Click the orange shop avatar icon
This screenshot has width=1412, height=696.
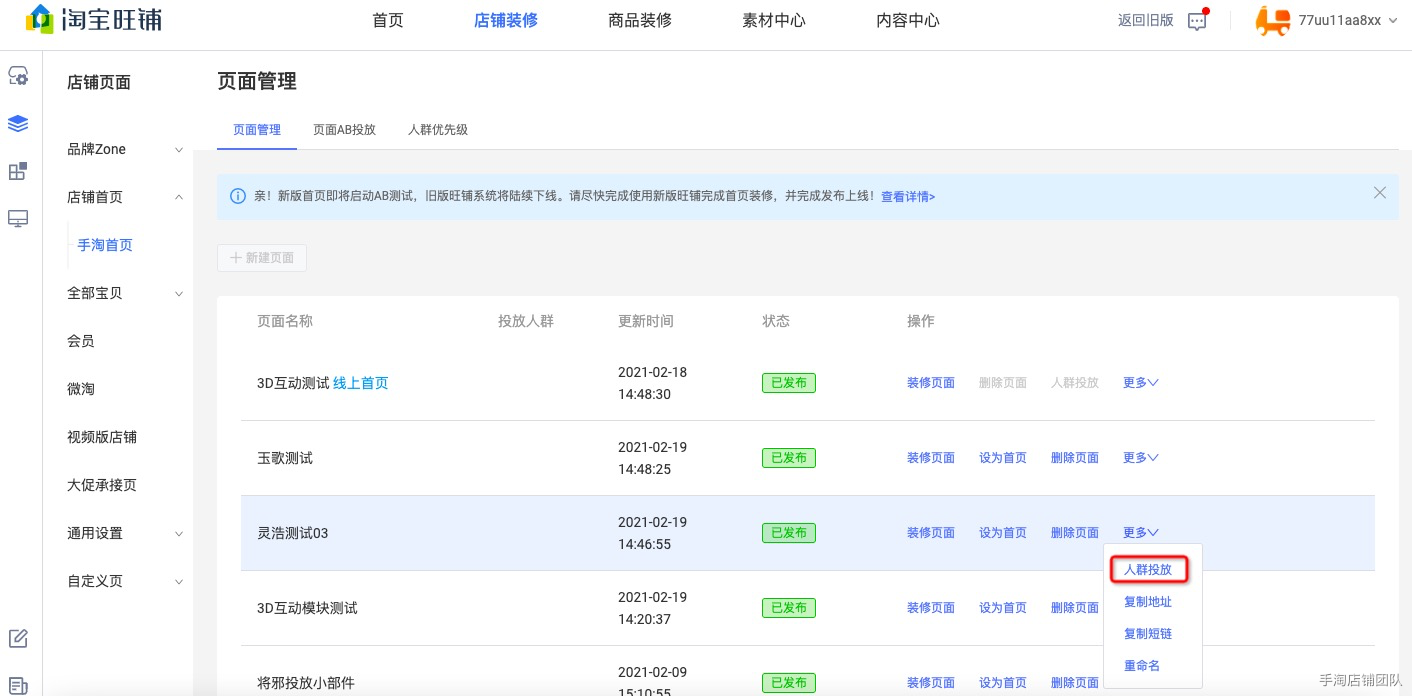pos(1272,21)
